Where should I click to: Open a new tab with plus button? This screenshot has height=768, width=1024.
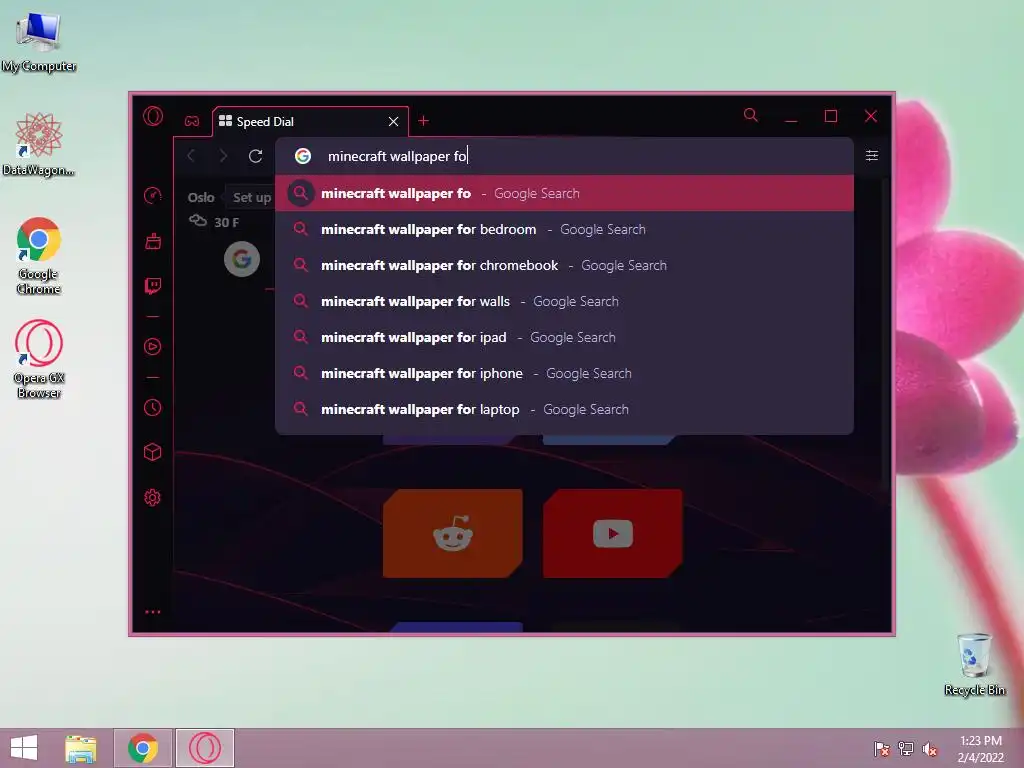click(x=423, y=121)
